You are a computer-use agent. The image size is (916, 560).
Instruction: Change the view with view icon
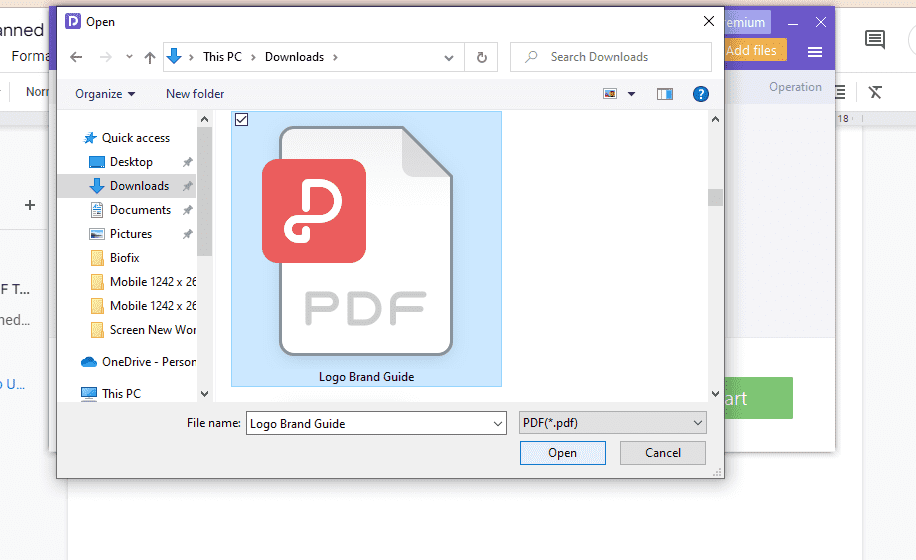click(610, 94)
